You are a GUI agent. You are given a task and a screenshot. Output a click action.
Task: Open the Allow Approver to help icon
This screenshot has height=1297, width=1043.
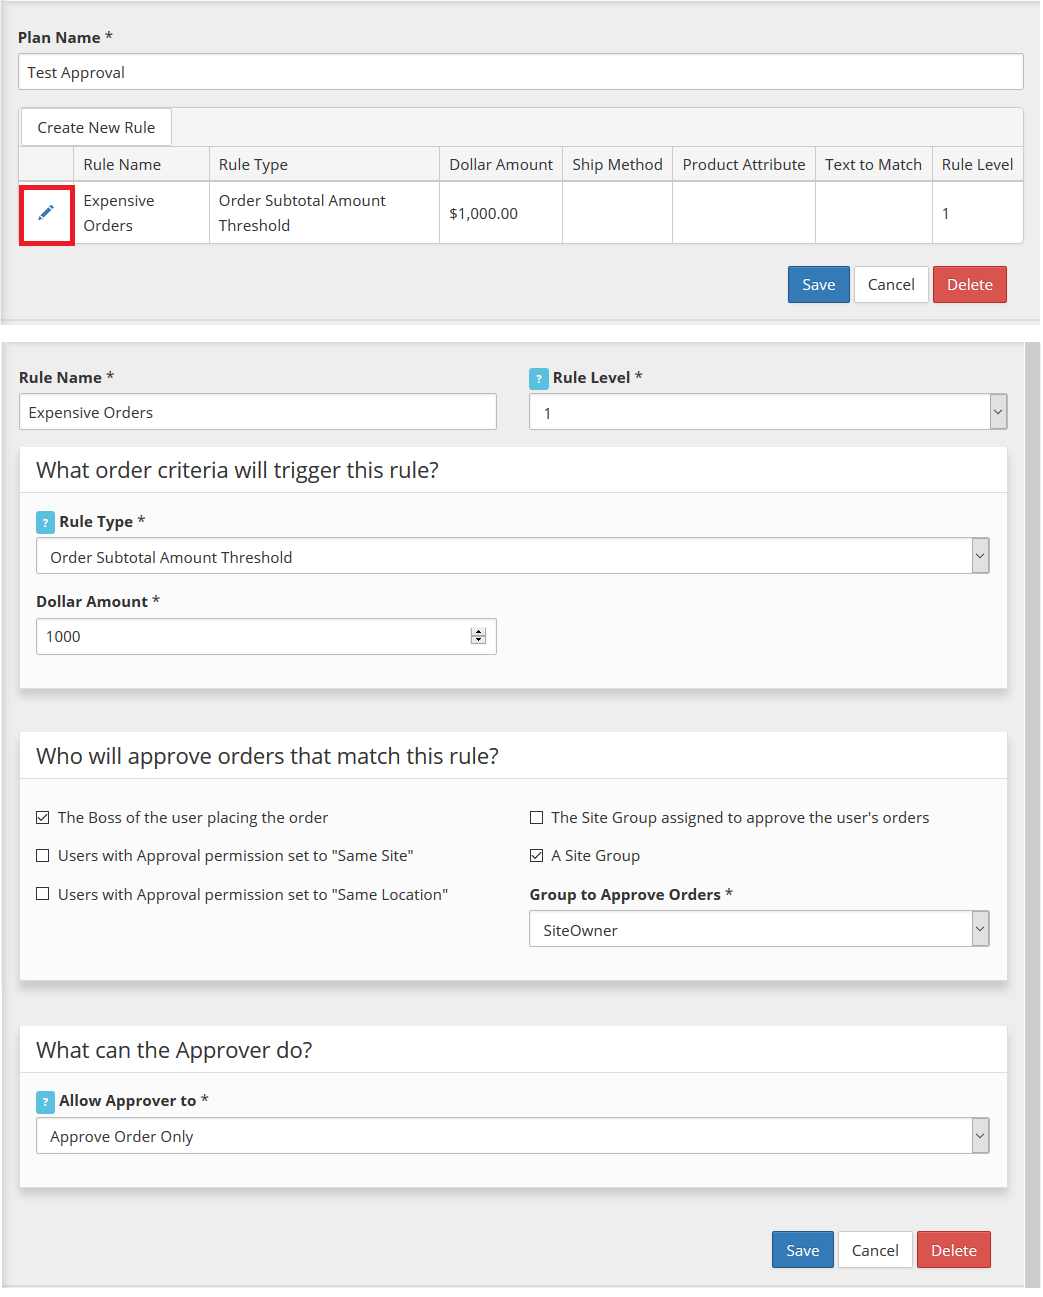pos(45,1101)
